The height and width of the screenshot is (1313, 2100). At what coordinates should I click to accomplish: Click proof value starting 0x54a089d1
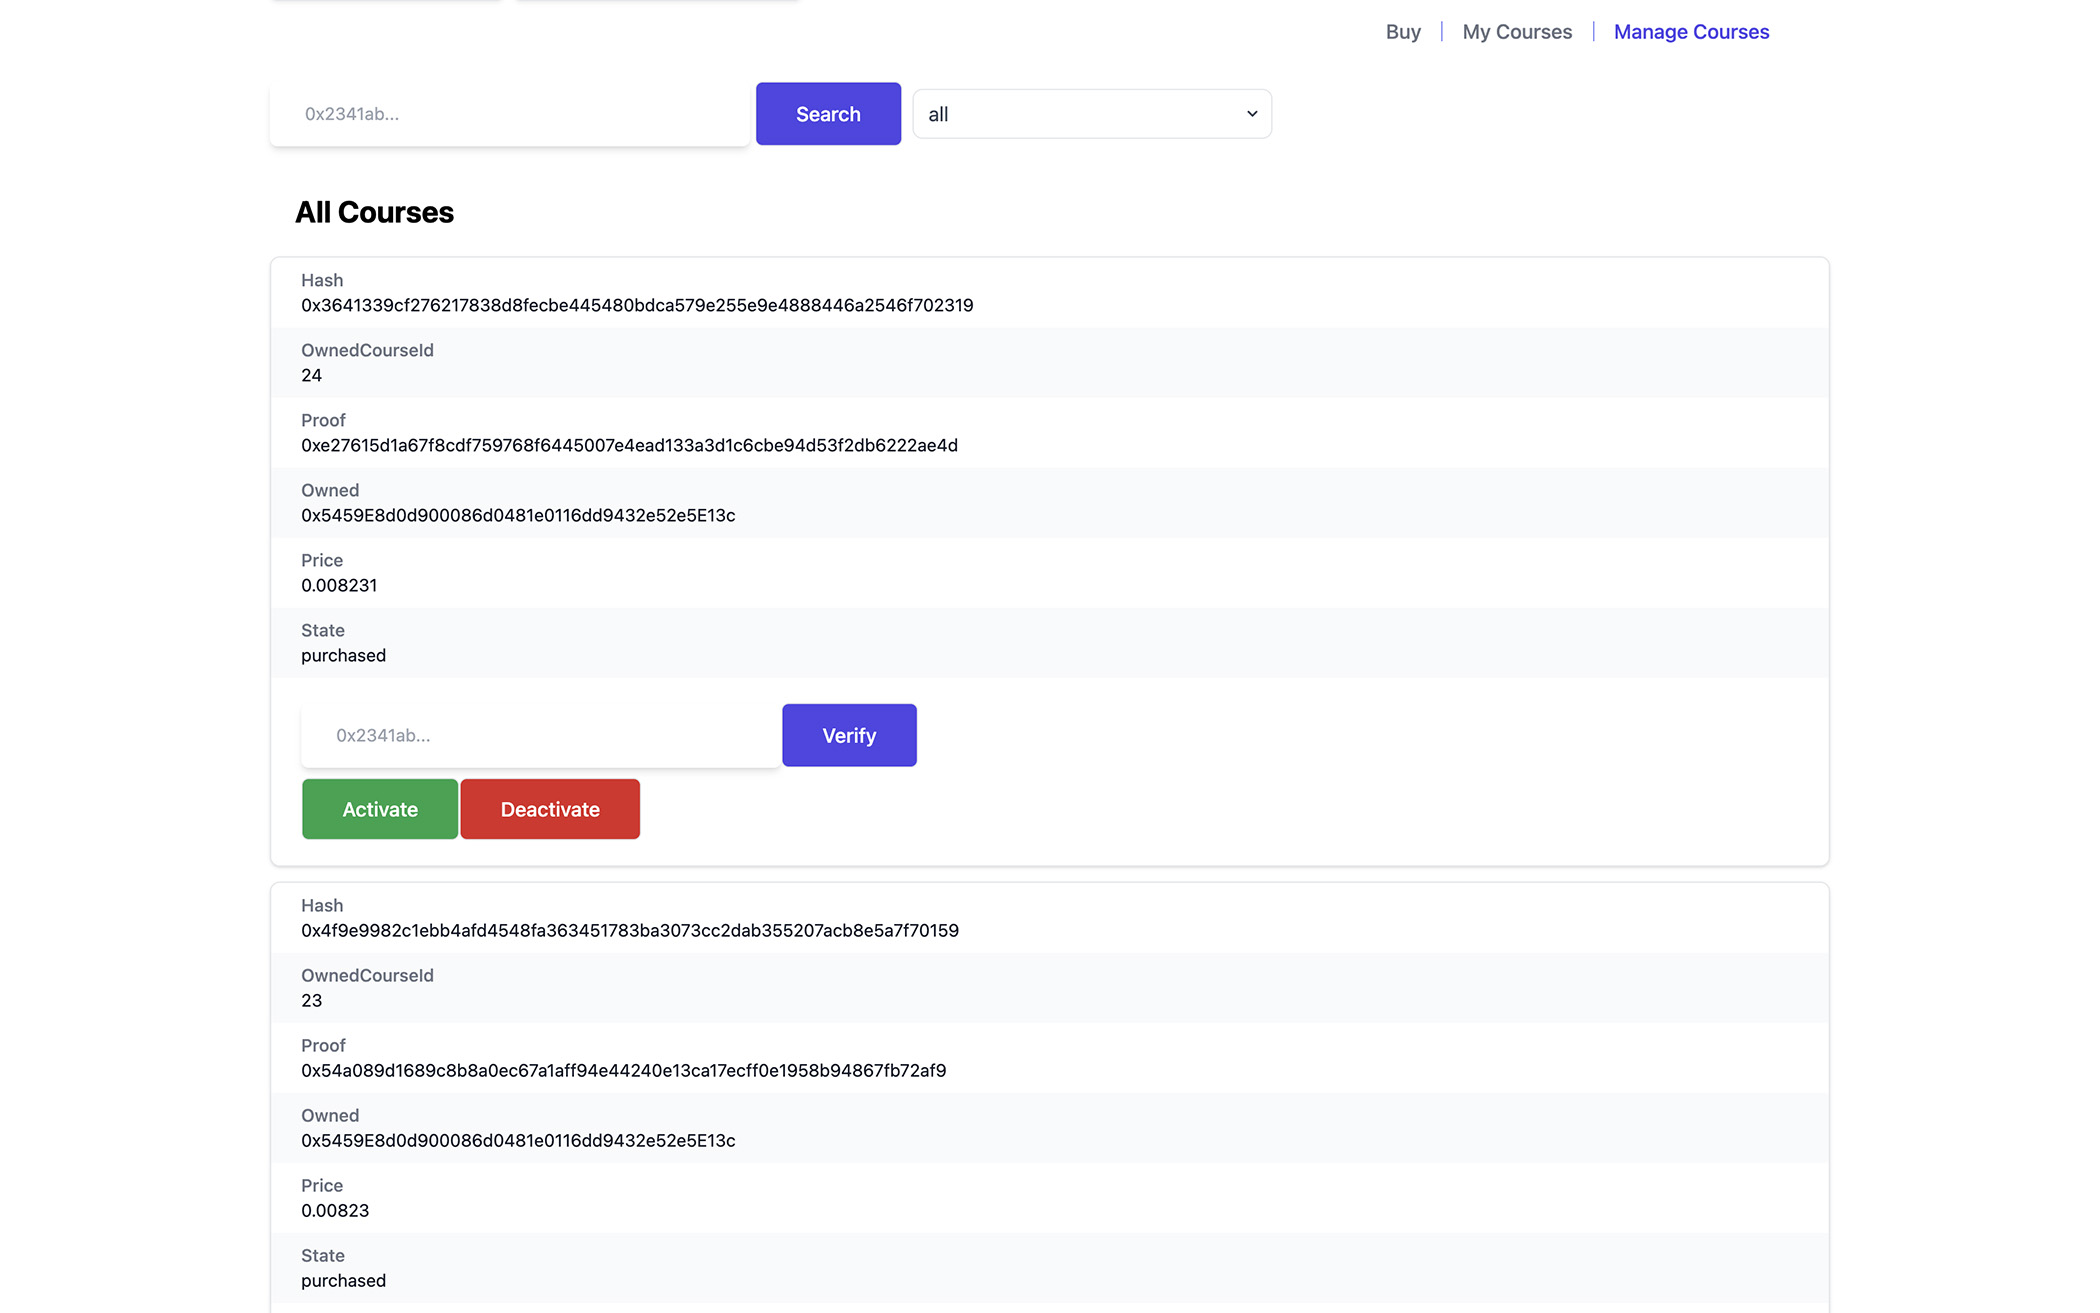click(x=623, y=1070)
